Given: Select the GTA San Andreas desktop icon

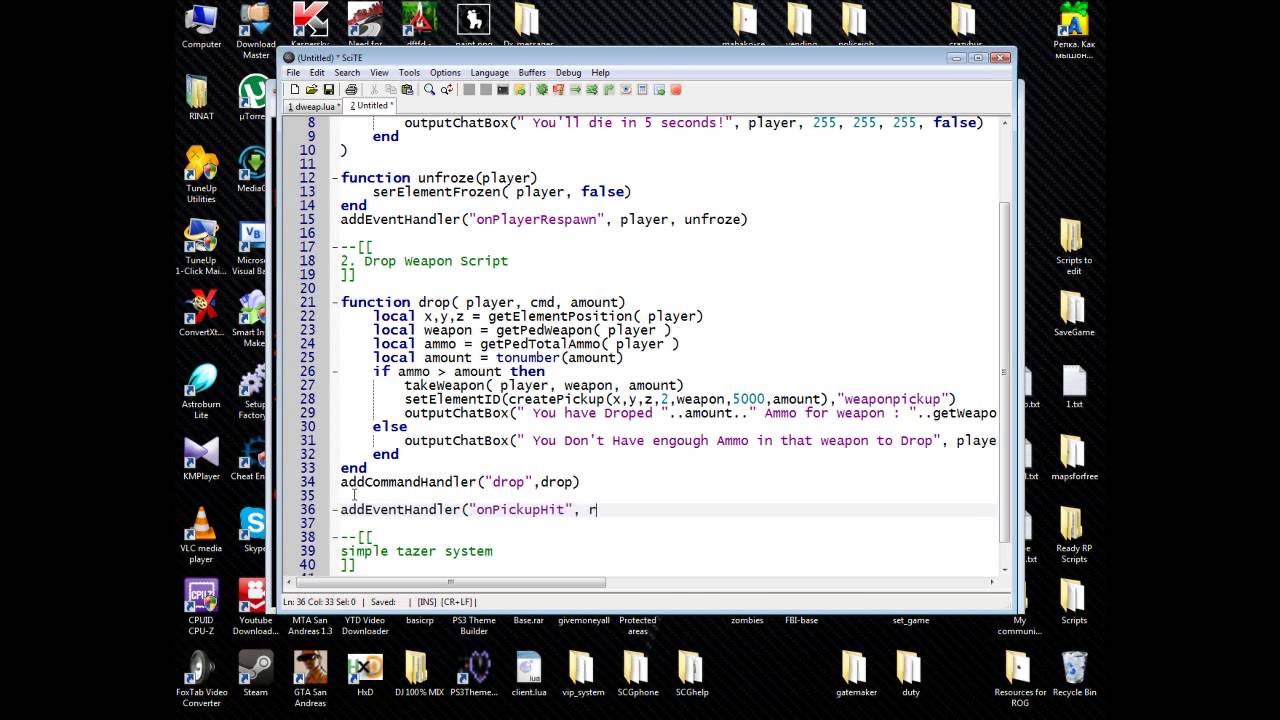Looking at the screenshot, I should click(x=310, y=678).
